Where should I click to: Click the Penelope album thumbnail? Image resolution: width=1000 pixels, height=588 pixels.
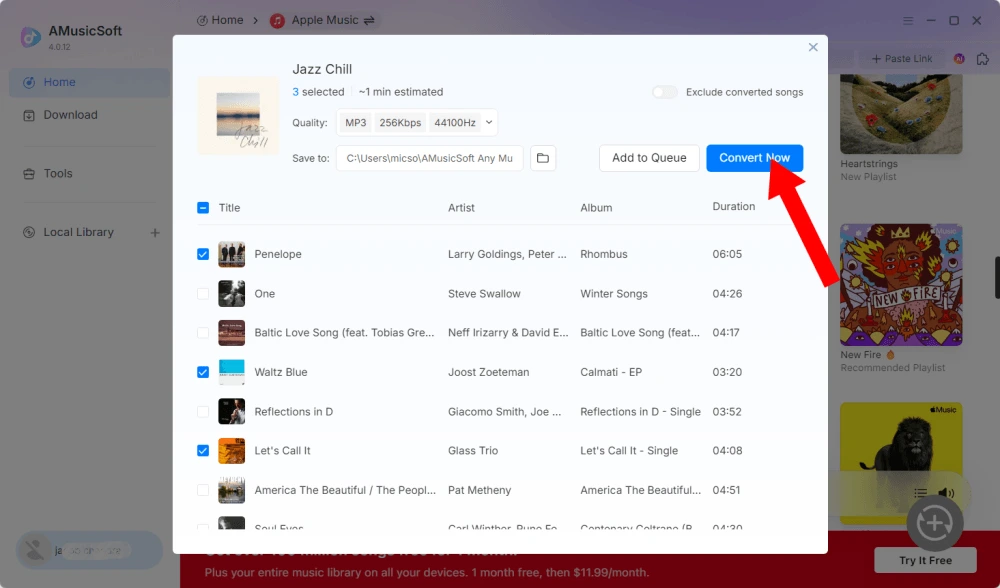tap(232, 254)
